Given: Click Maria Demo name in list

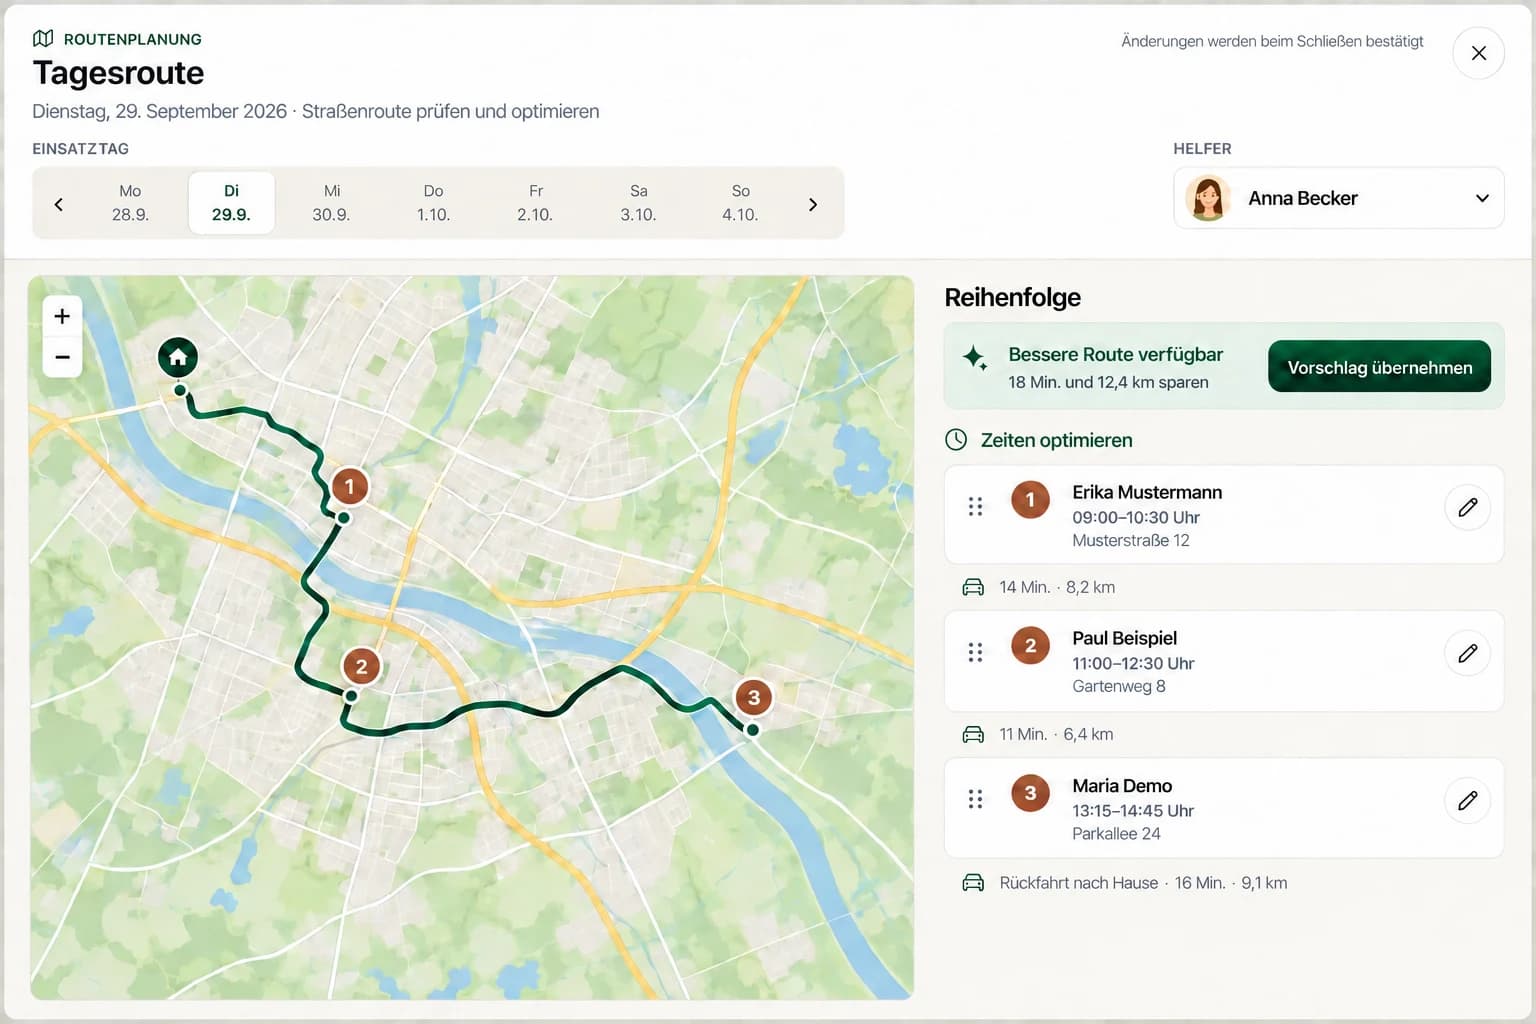Looking at the screenshot, I should point(1122,786).
